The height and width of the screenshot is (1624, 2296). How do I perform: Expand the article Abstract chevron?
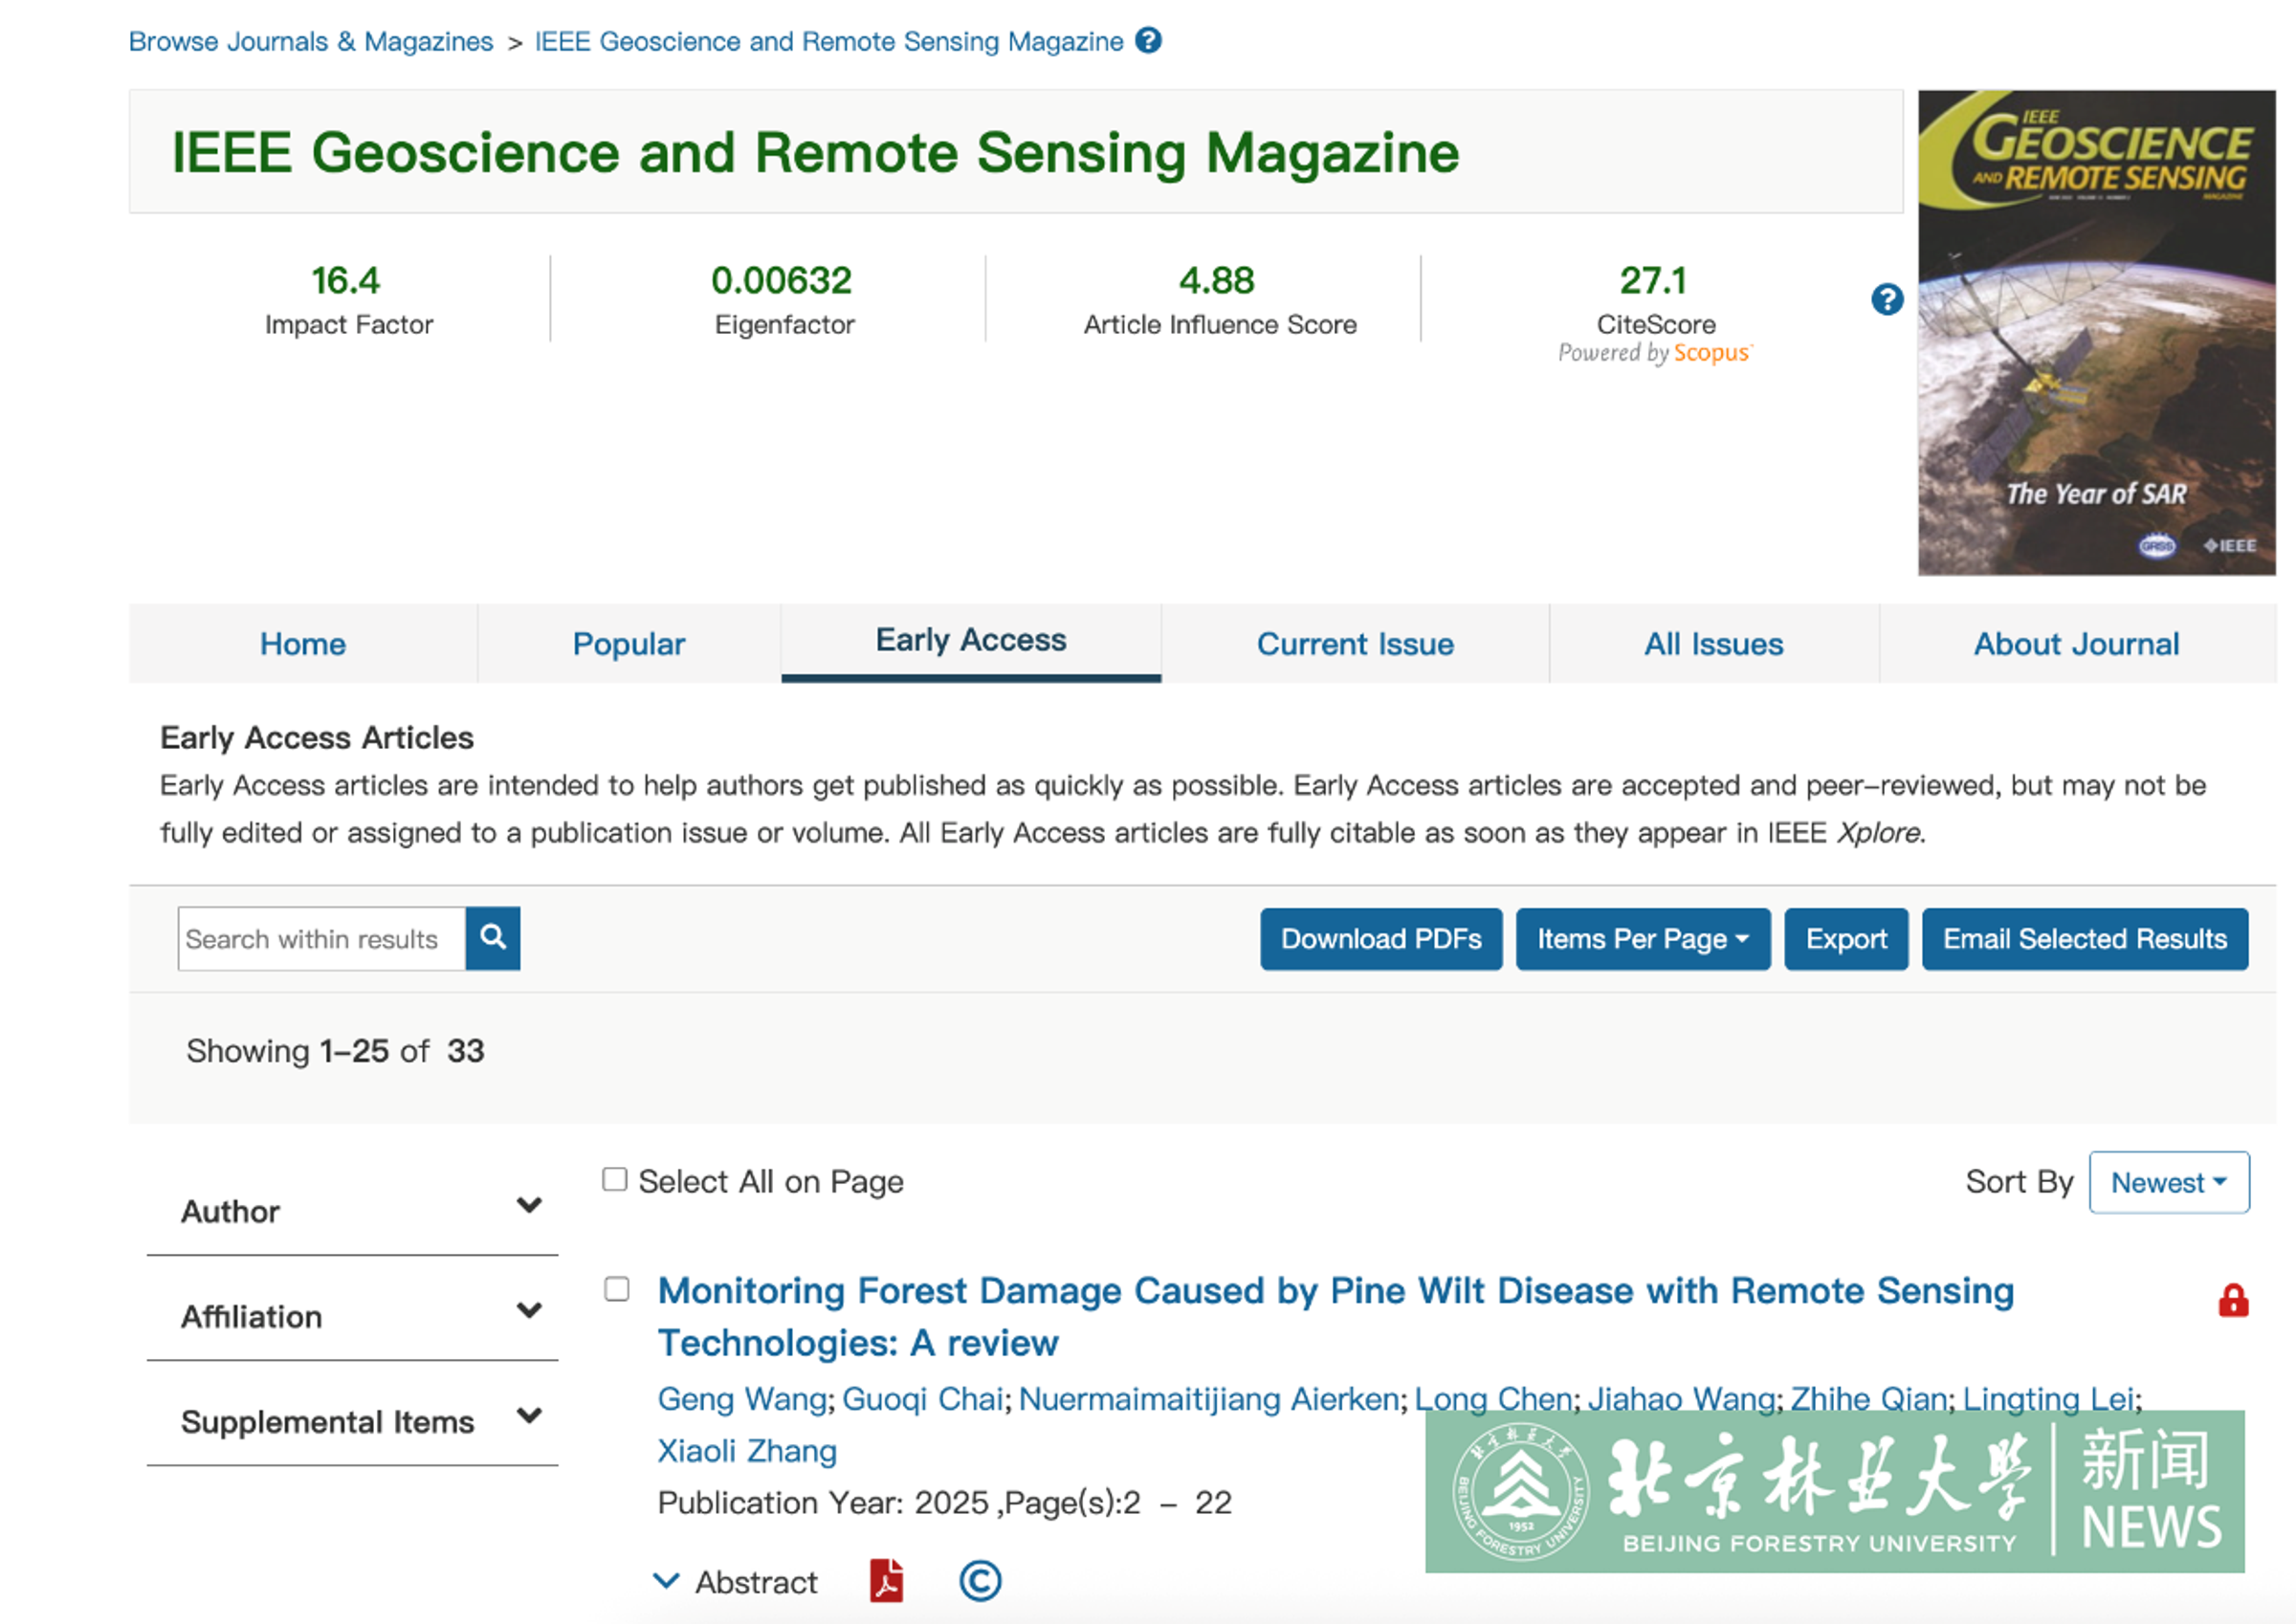[x=666, y=1581]
